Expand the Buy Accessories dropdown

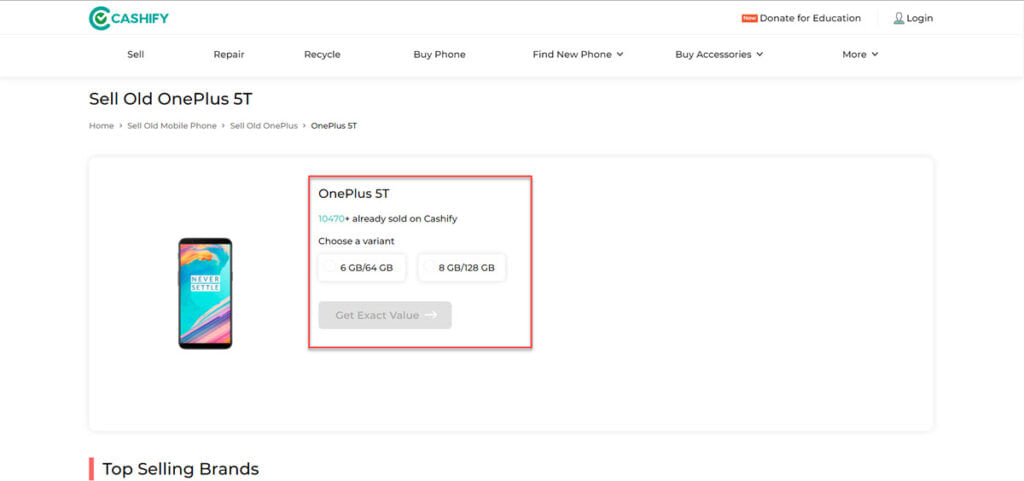[x=719, y=55]
